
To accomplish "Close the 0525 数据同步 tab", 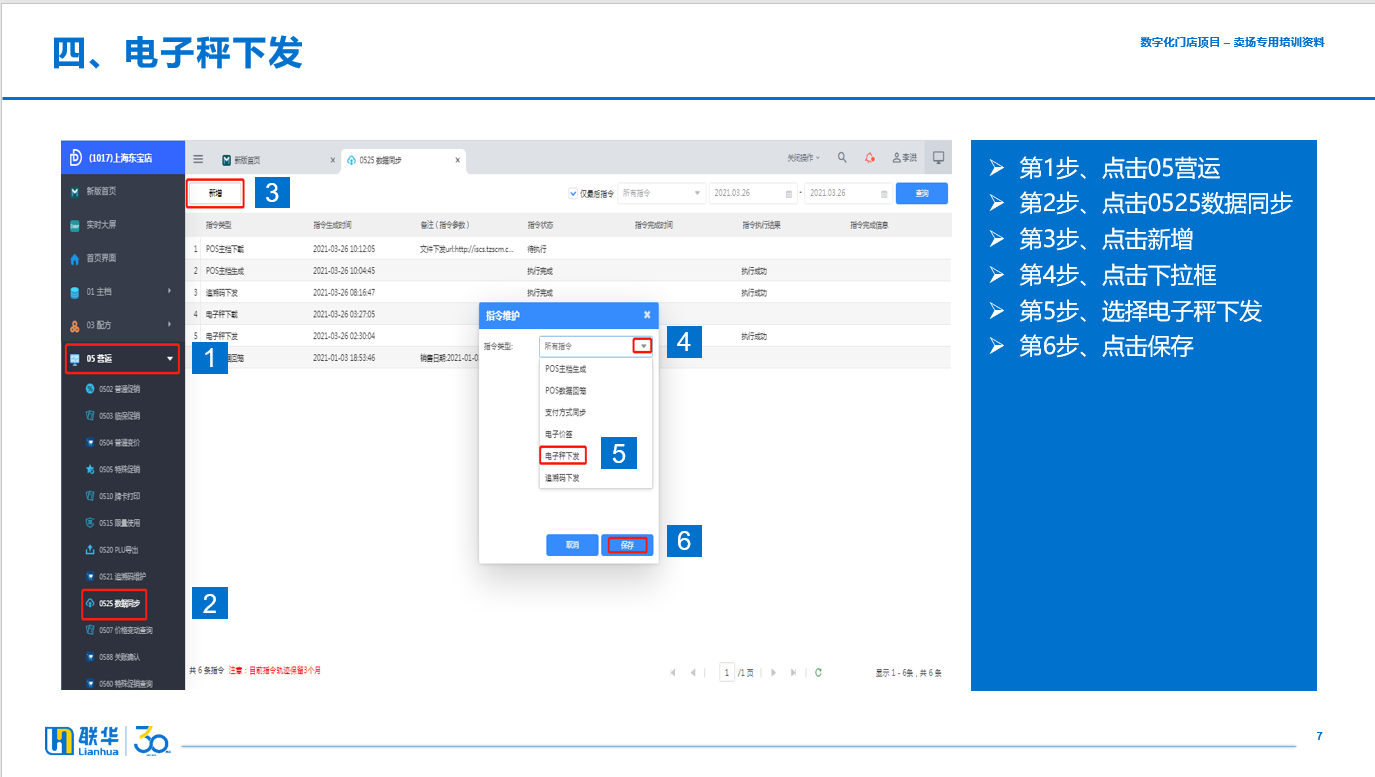I will [x=458, y=160].
